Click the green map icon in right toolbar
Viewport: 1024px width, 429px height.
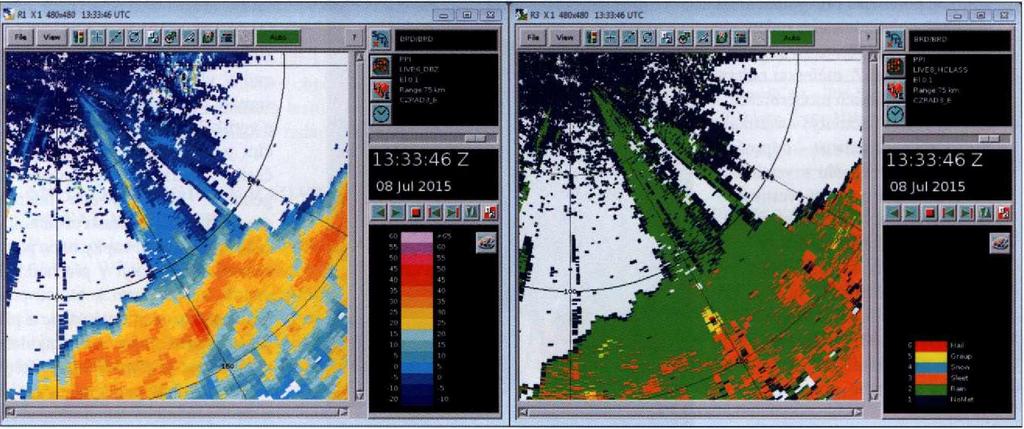tap(722, 38)
